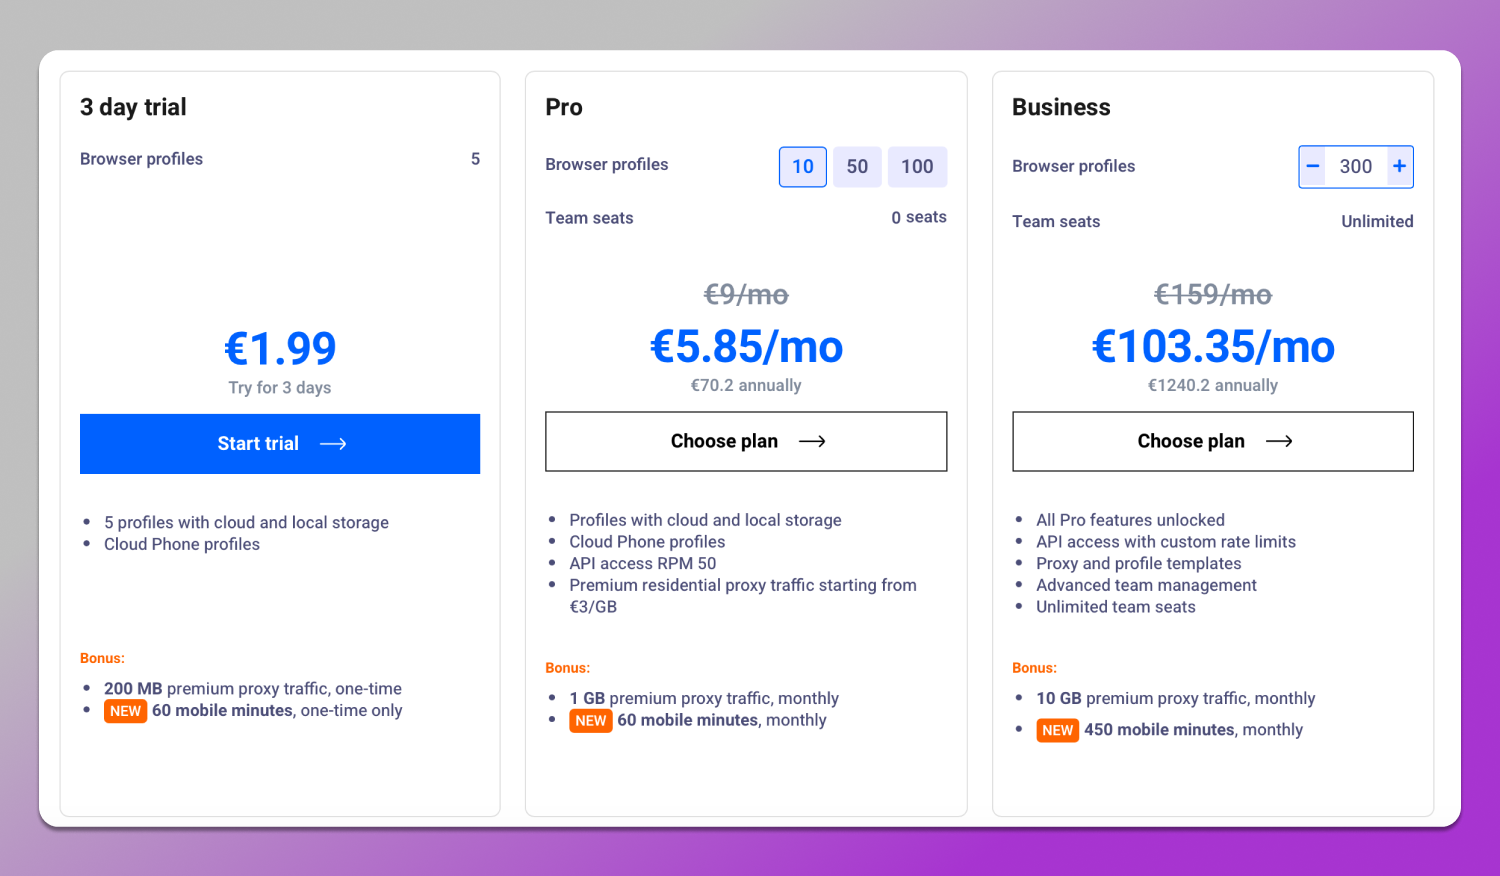
Task: Click the Try for 3 days label
Action: click(279, 388)
